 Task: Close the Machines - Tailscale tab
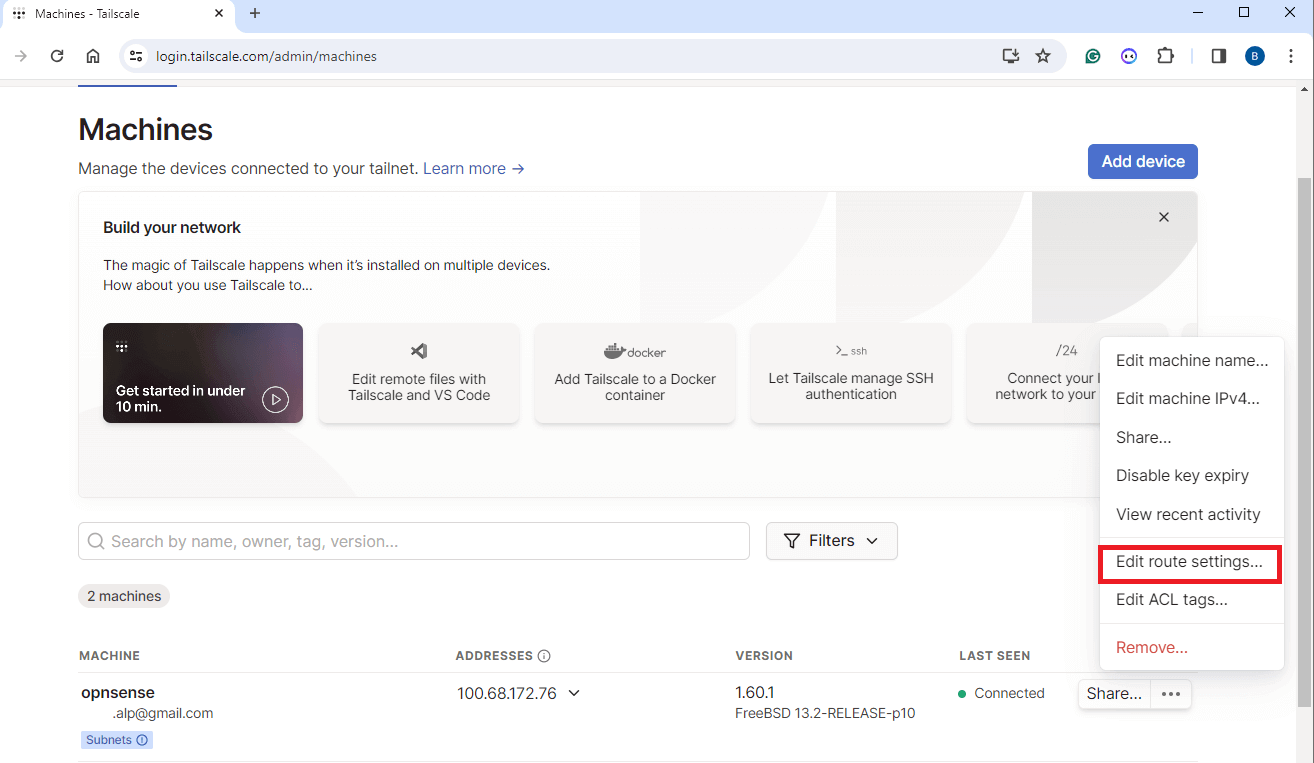(x=220, y=14)
